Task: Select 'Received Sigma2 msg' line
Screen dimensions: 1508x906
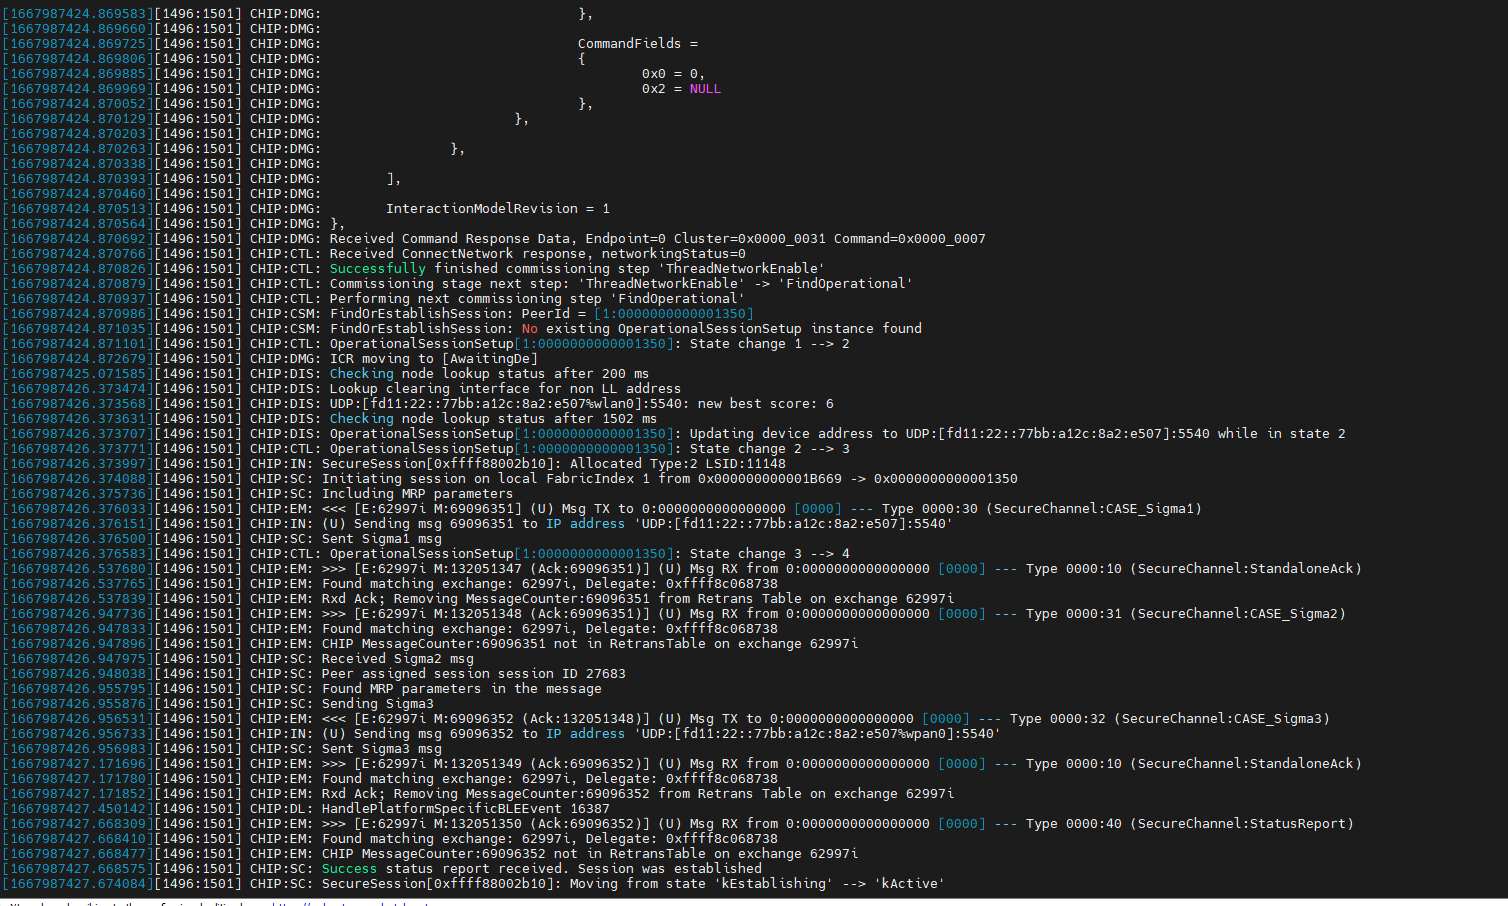Action: 398,659
